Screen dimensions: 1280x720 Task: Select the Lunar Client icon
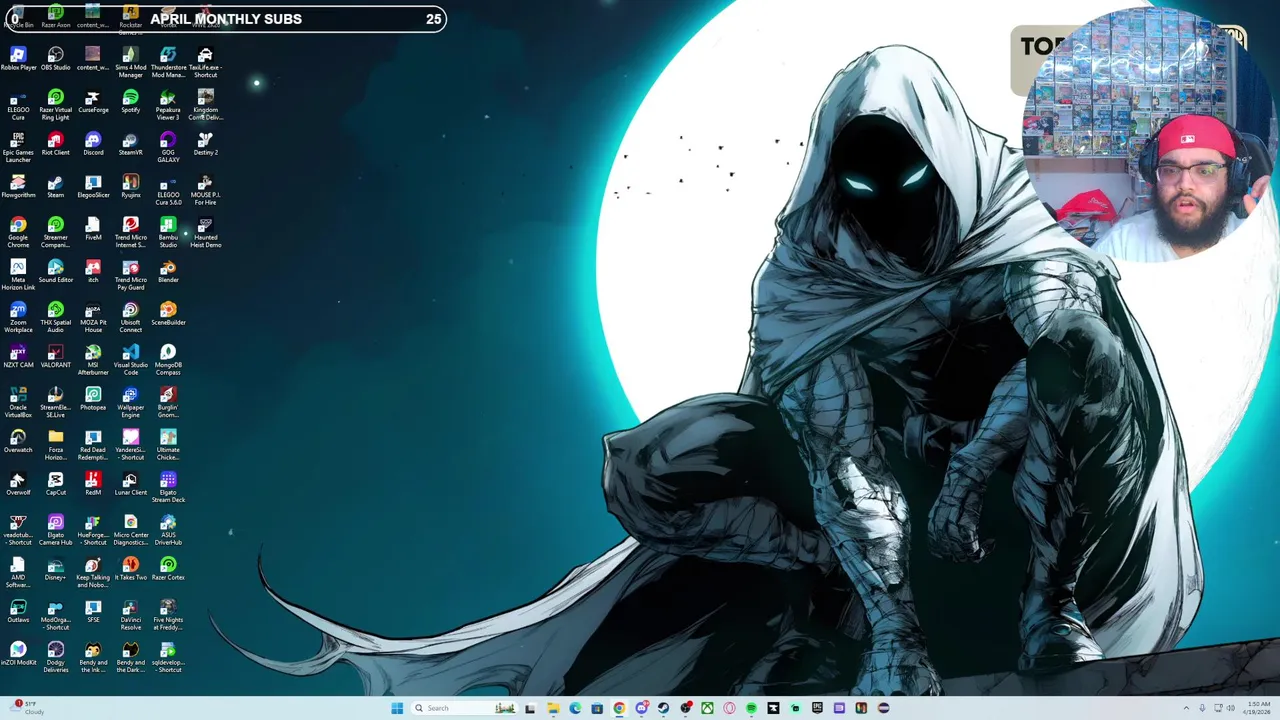coord(130,484)
